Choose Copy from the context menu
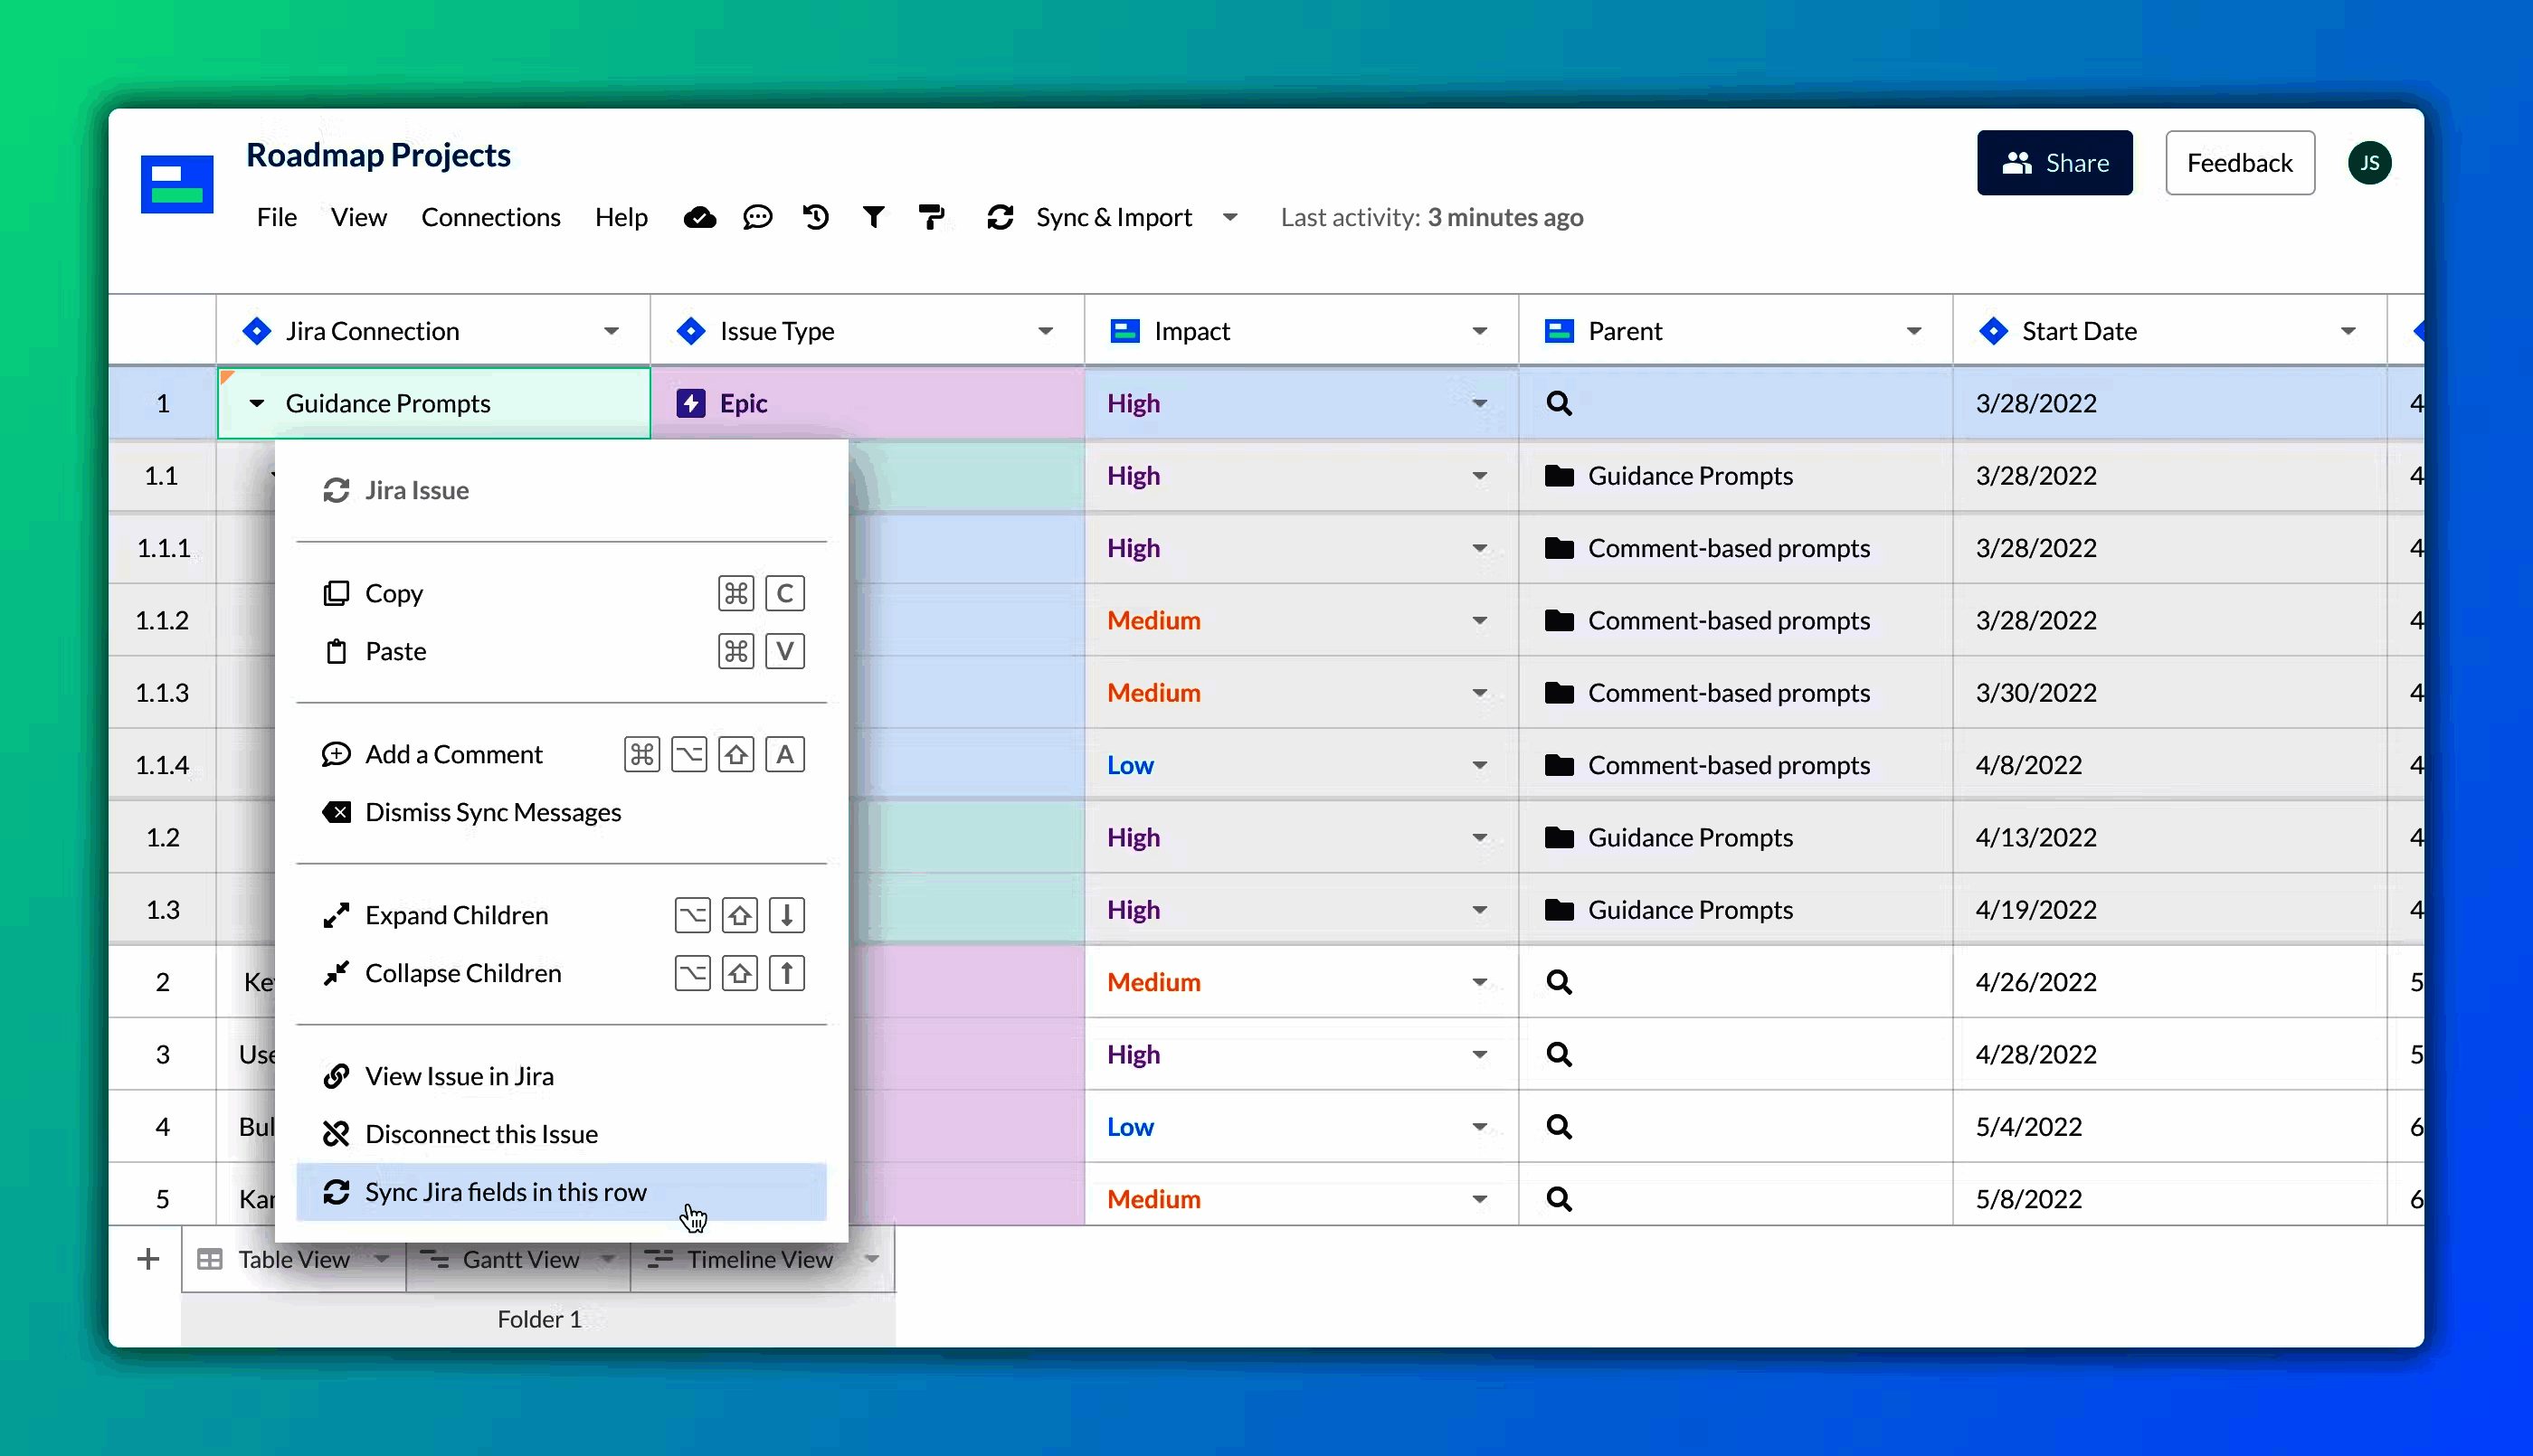Image resolution: width=2533 pixels, height=1456 pixels. 561,593
